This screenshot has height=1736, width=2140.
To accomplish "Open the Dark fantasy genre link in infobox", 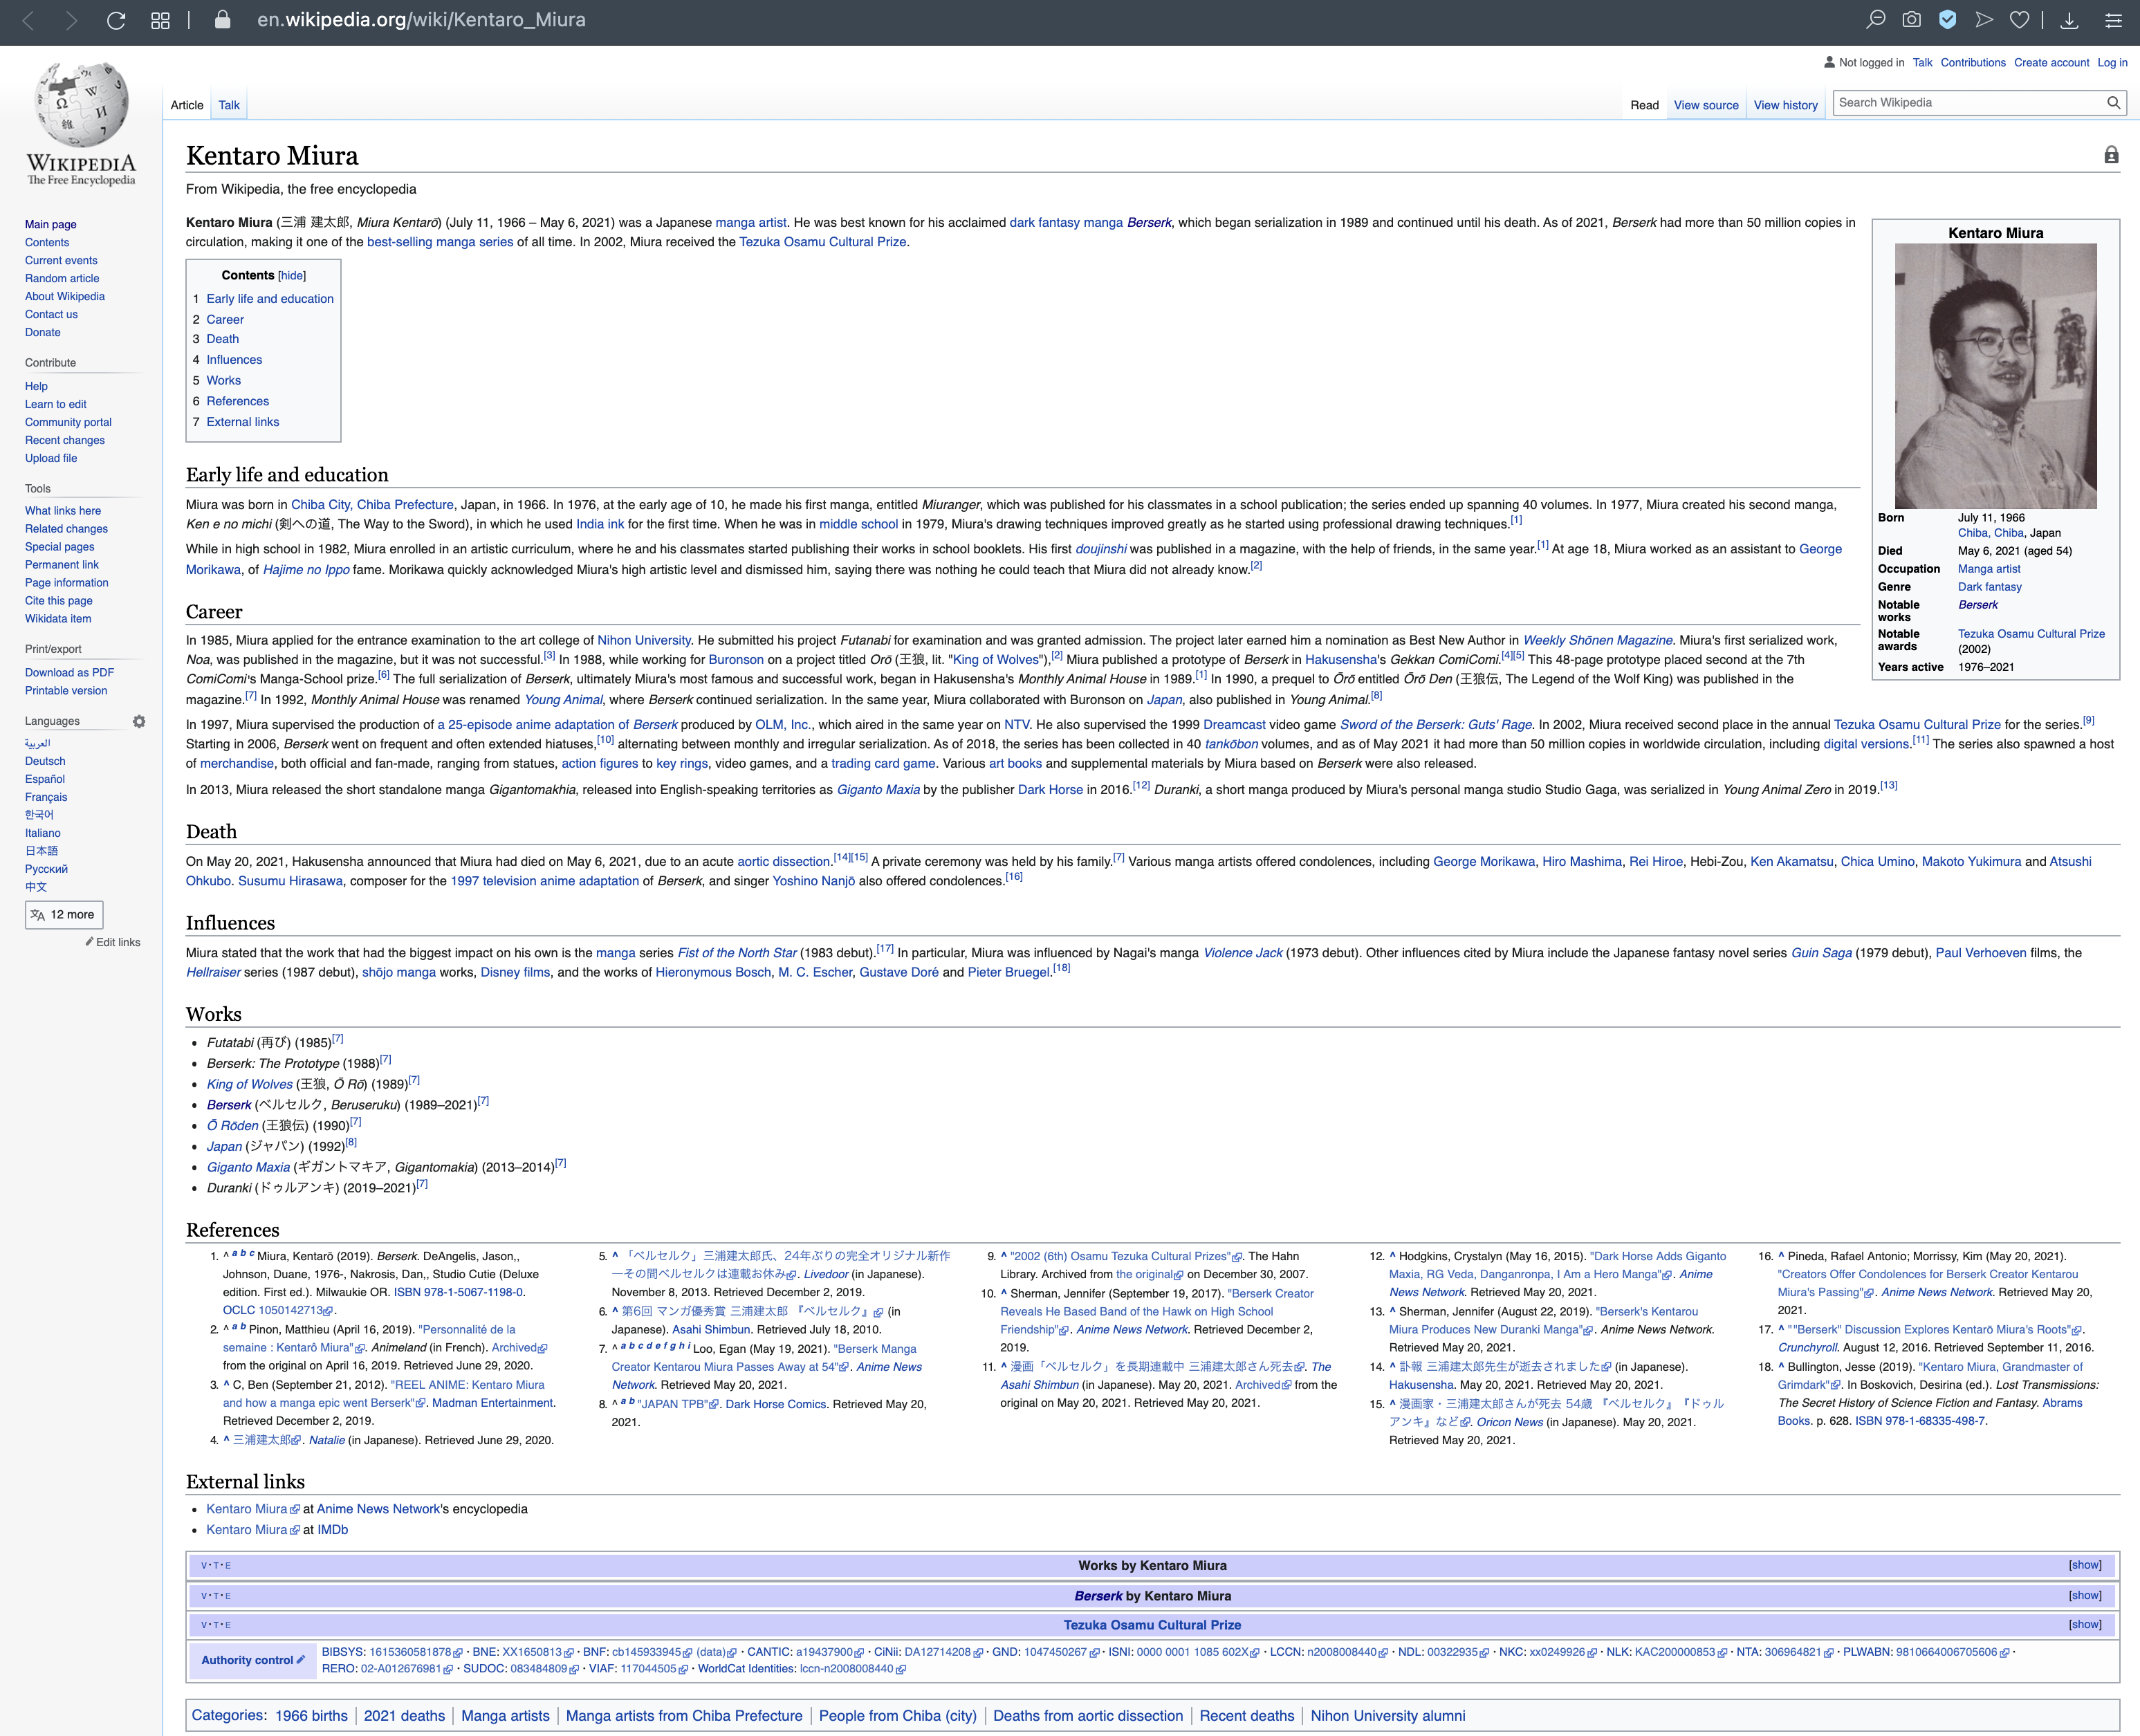I will tap(1989, 587).
